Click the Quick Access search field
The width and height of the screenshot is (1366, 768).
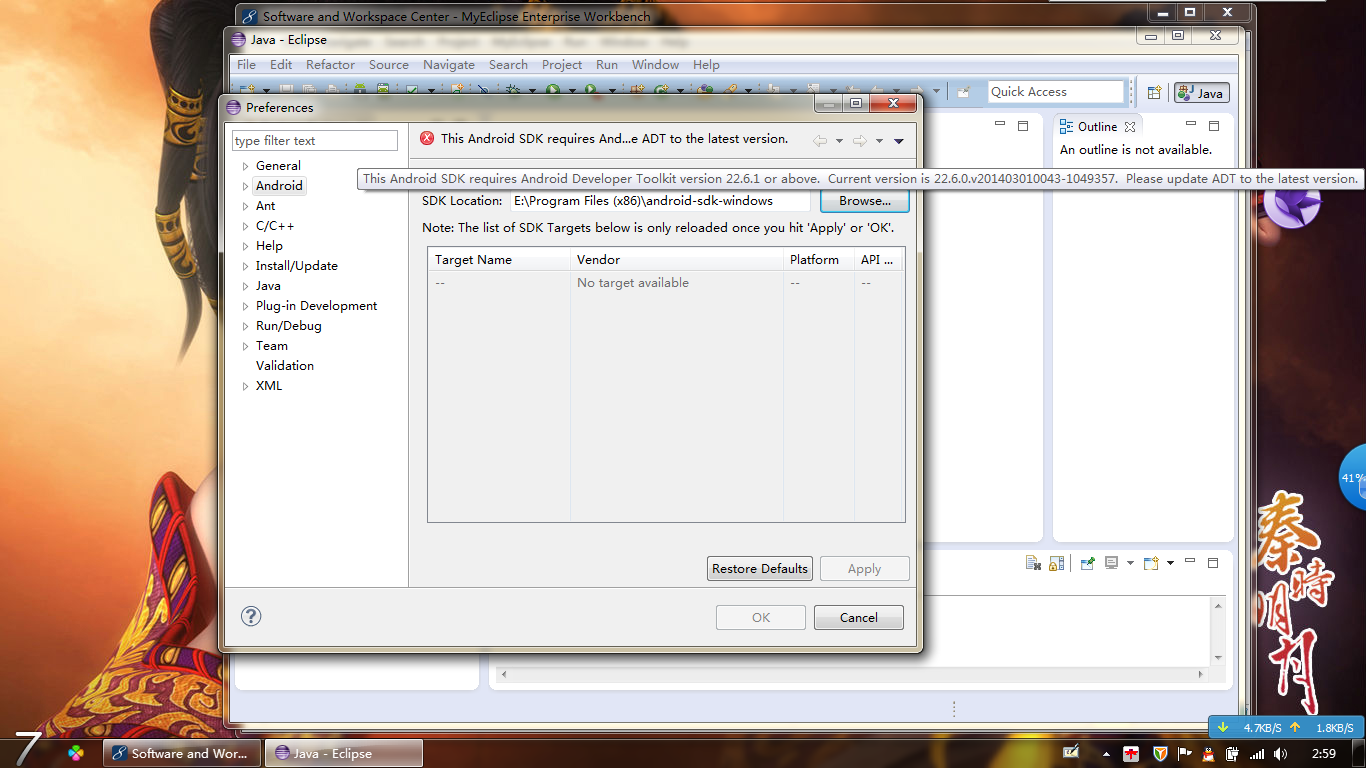pos(1056,92)
